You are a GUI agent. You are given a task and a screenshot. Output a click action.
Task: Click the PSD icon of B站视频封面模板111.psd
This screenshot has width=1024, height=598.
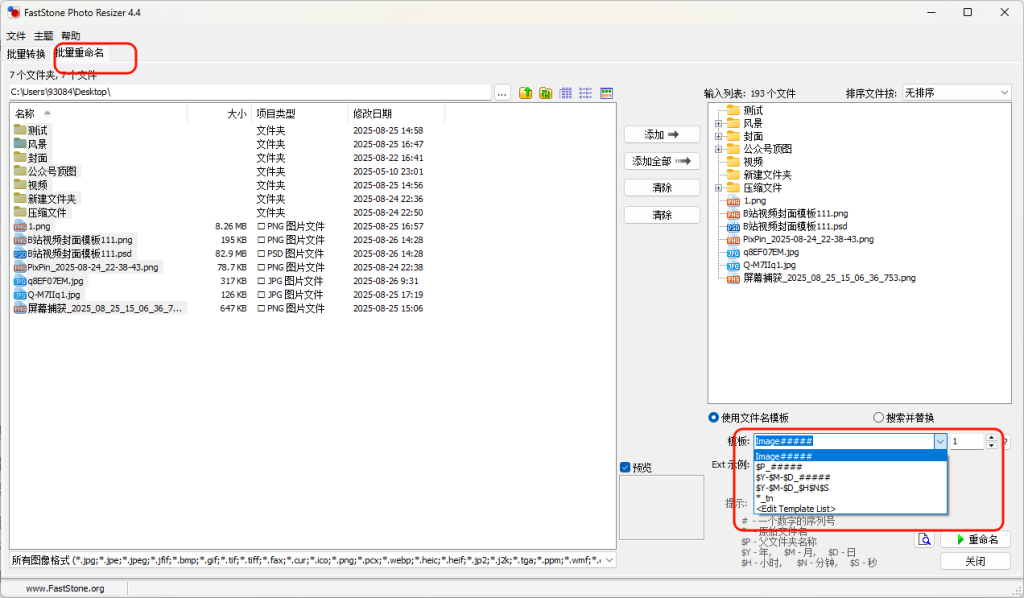coord(20,254)
